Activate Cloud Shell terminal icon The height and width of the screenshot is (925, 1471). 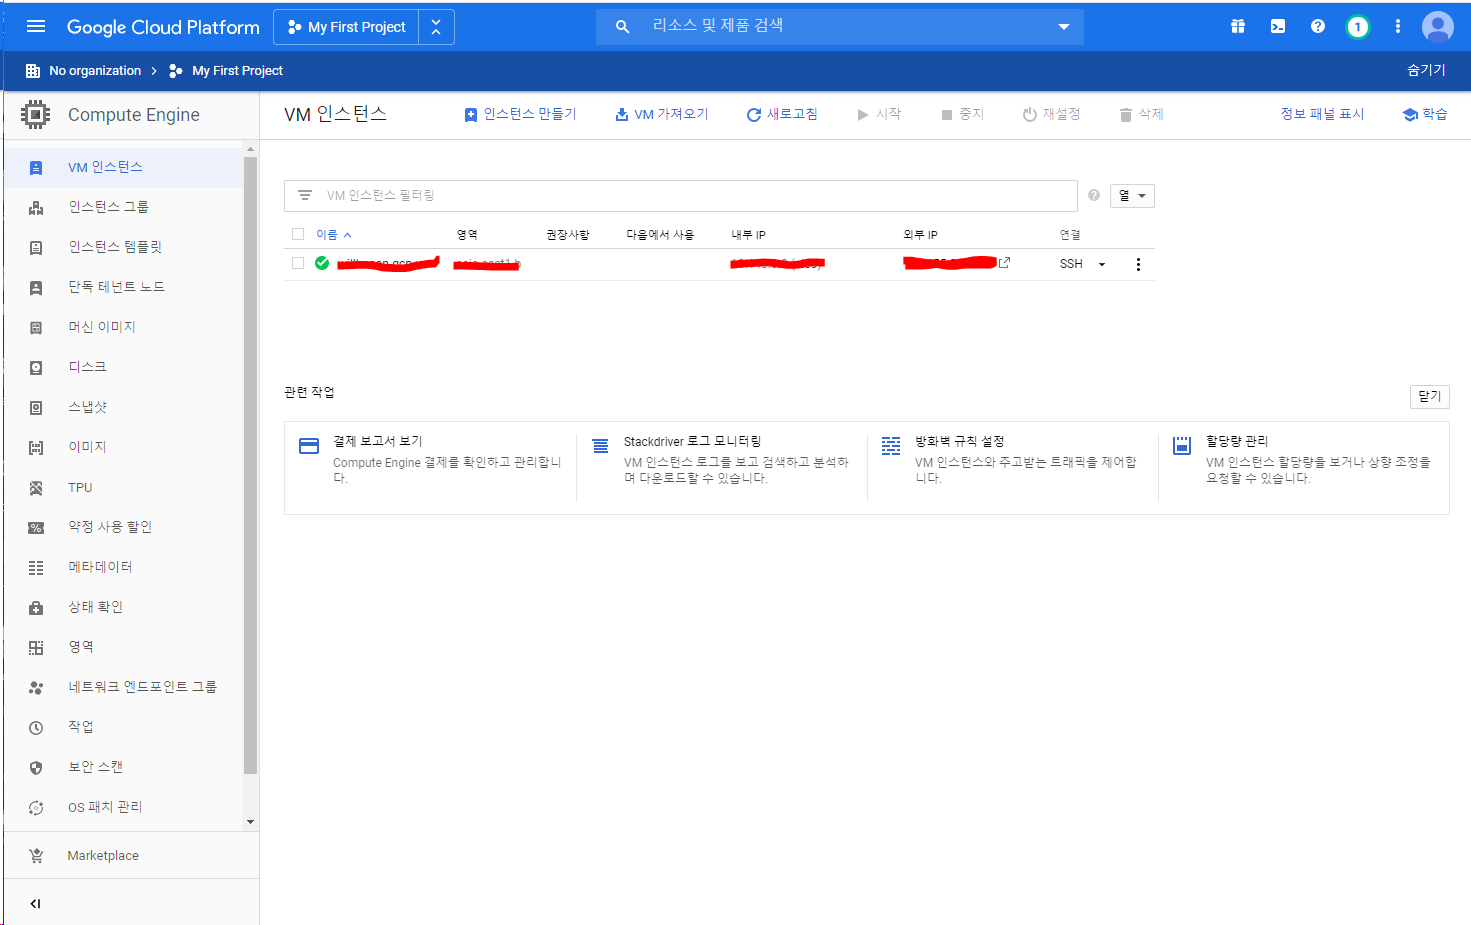click(x=1278, y=27)
